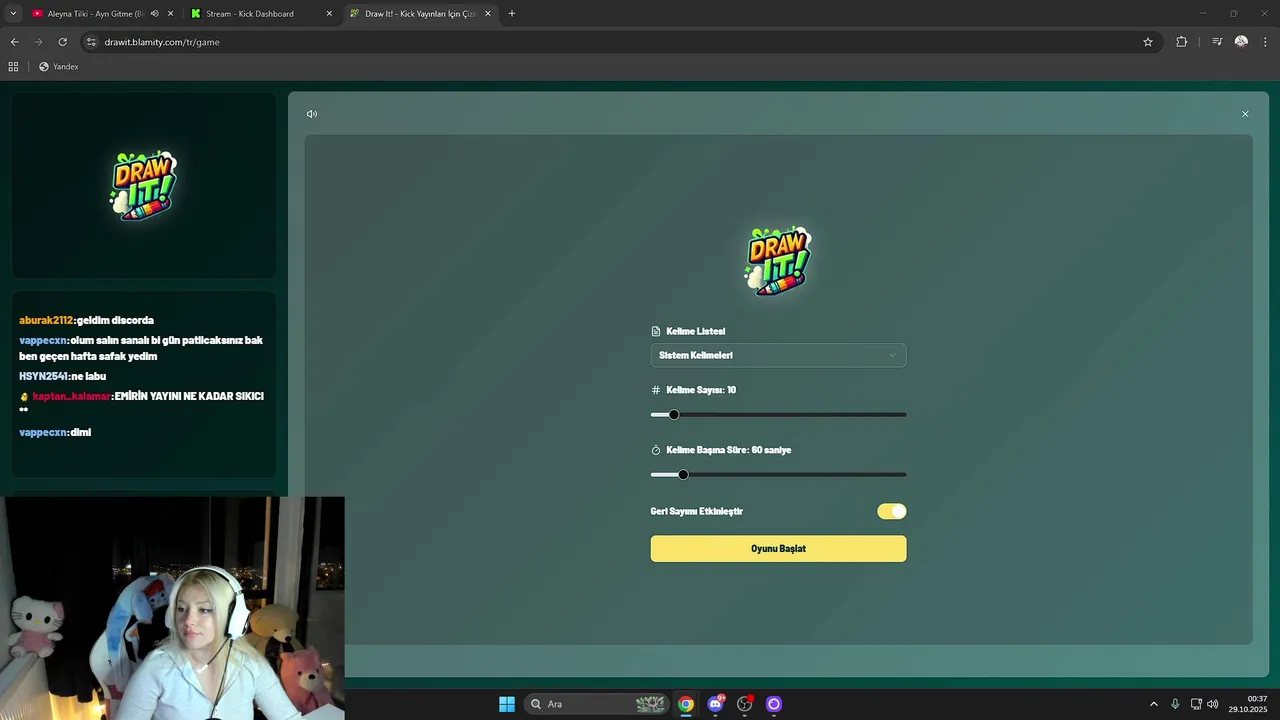The height and width of the screenshot is (720, 1280).
Task: Click username HSYN2541 in chat
Action: pos(44,376)
